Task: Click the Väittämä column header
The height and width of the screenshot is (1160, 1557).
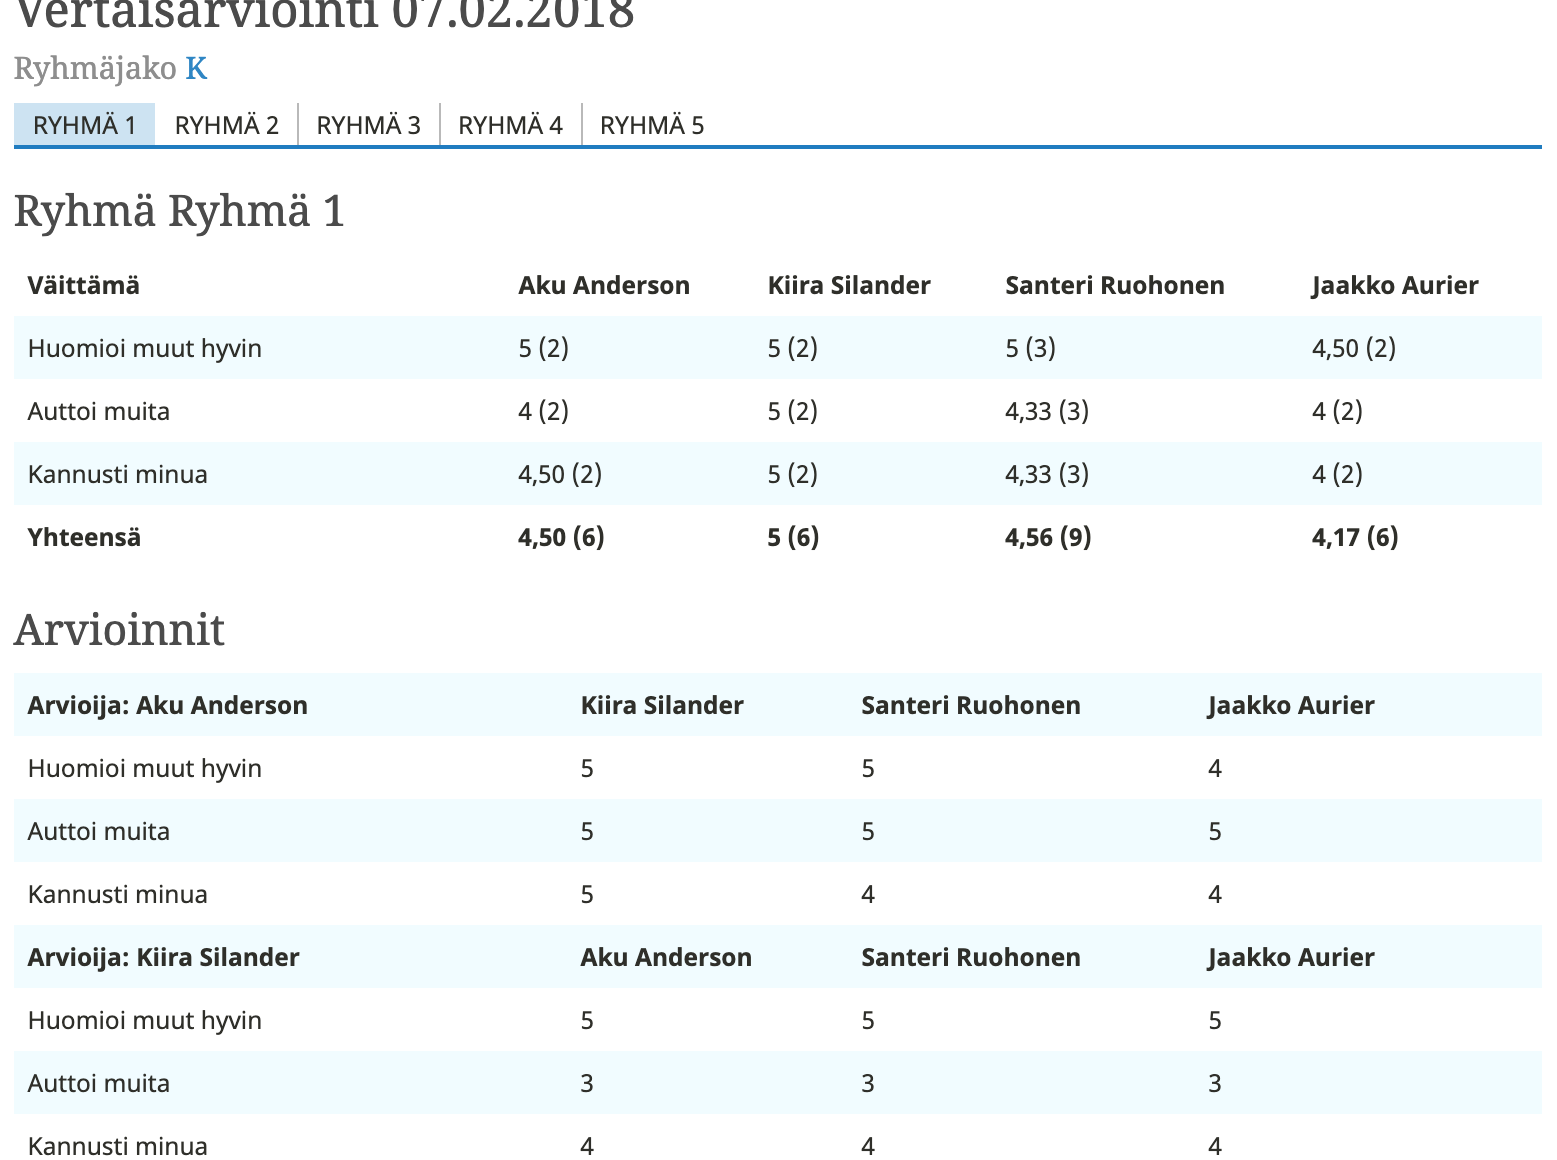Action: click(83, 285)
